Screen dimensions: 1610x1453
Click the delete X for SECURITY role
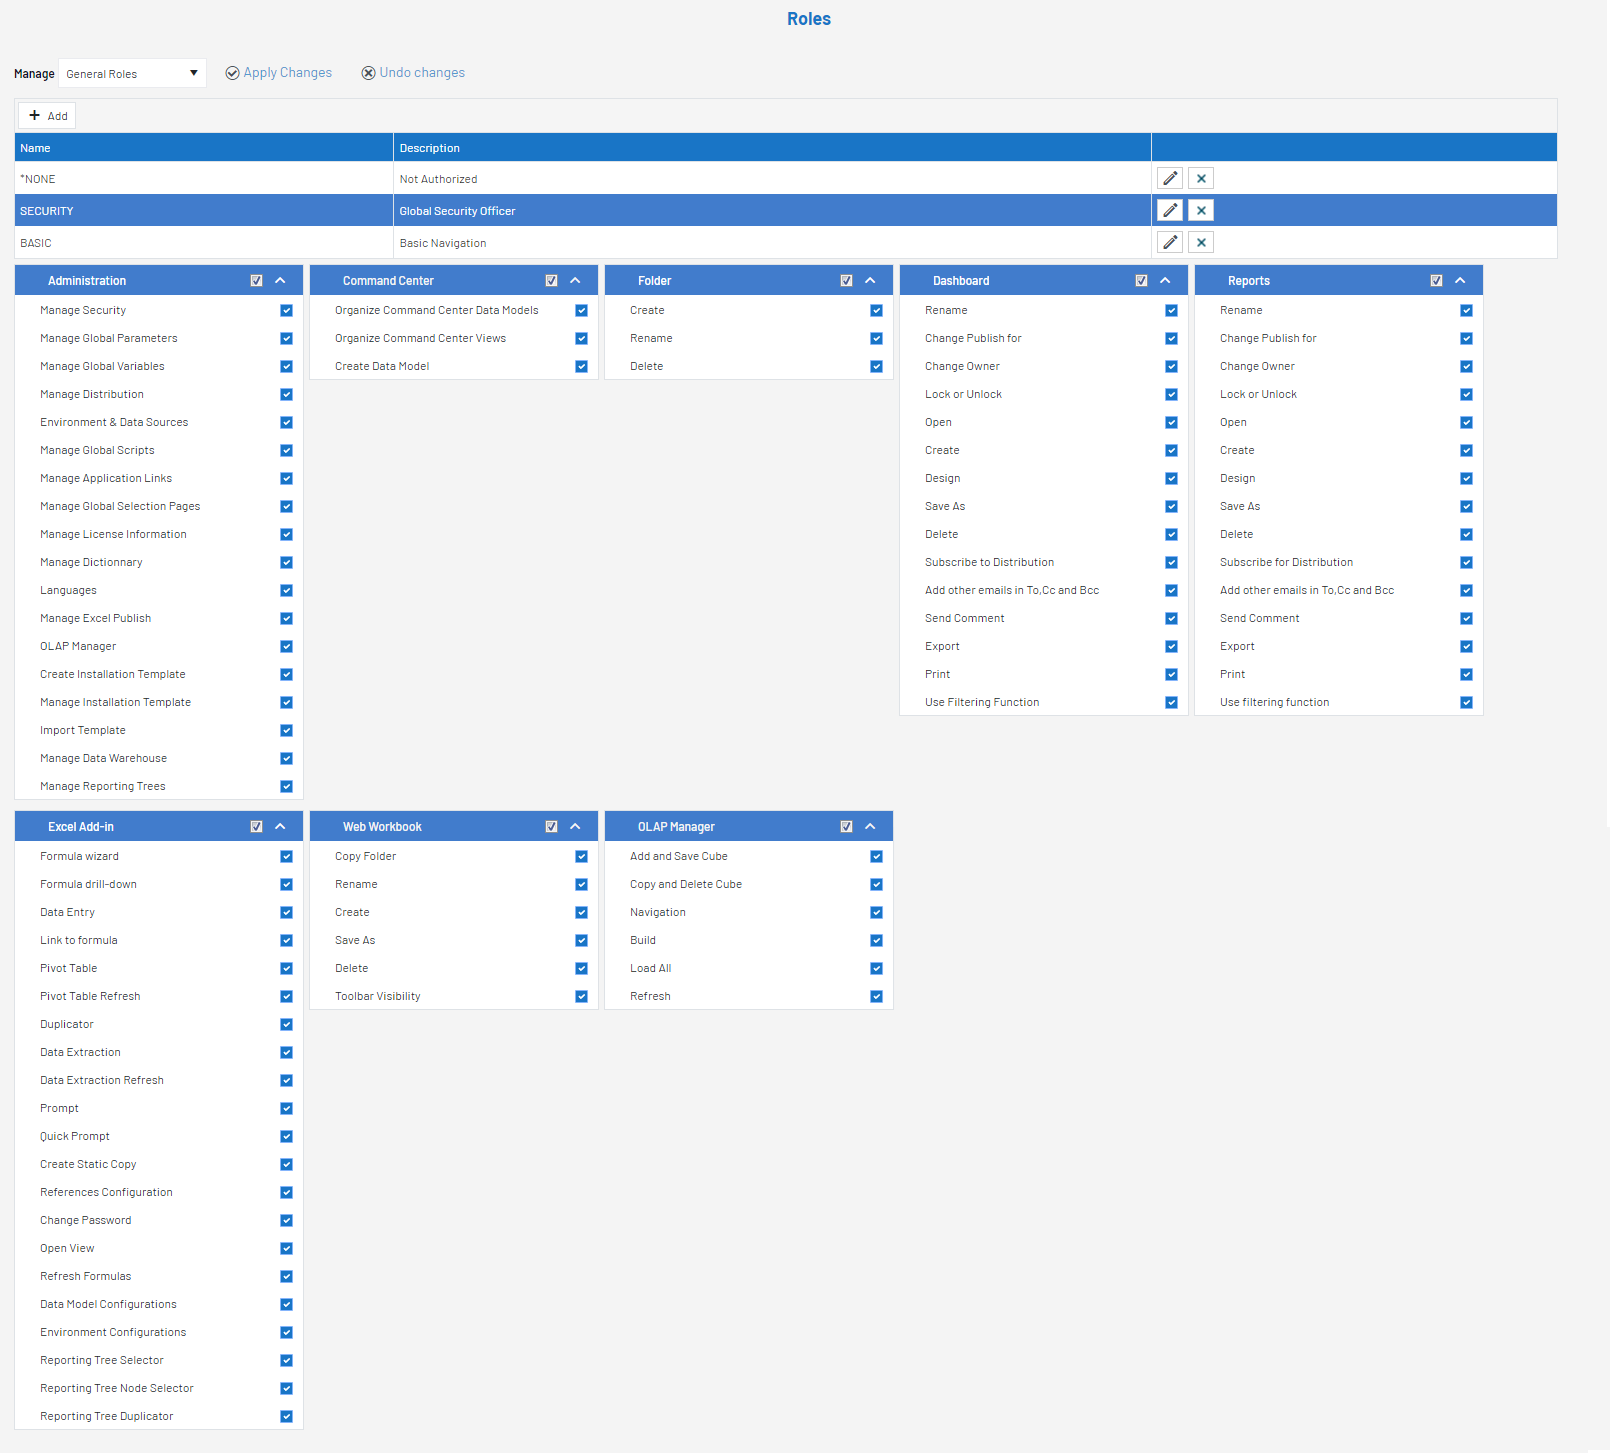point(1201,210)
